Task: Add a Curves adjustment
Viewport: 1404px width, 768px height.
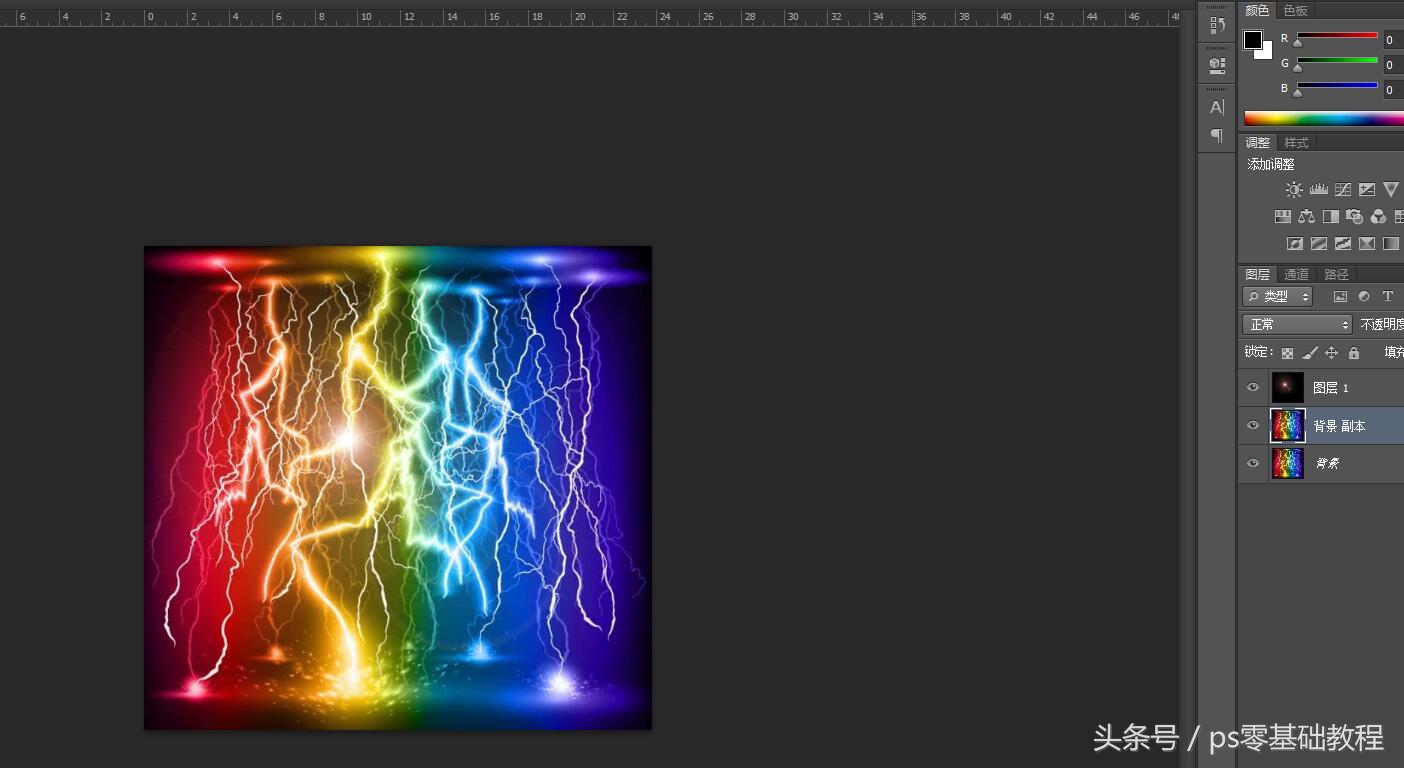Action: click(x=1342, y=189)
